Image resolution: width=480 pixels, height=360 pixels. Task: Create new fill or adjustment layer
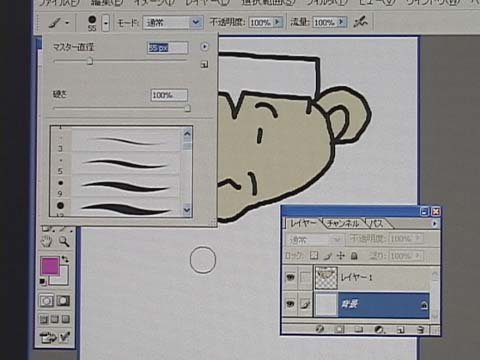(379, 329)
